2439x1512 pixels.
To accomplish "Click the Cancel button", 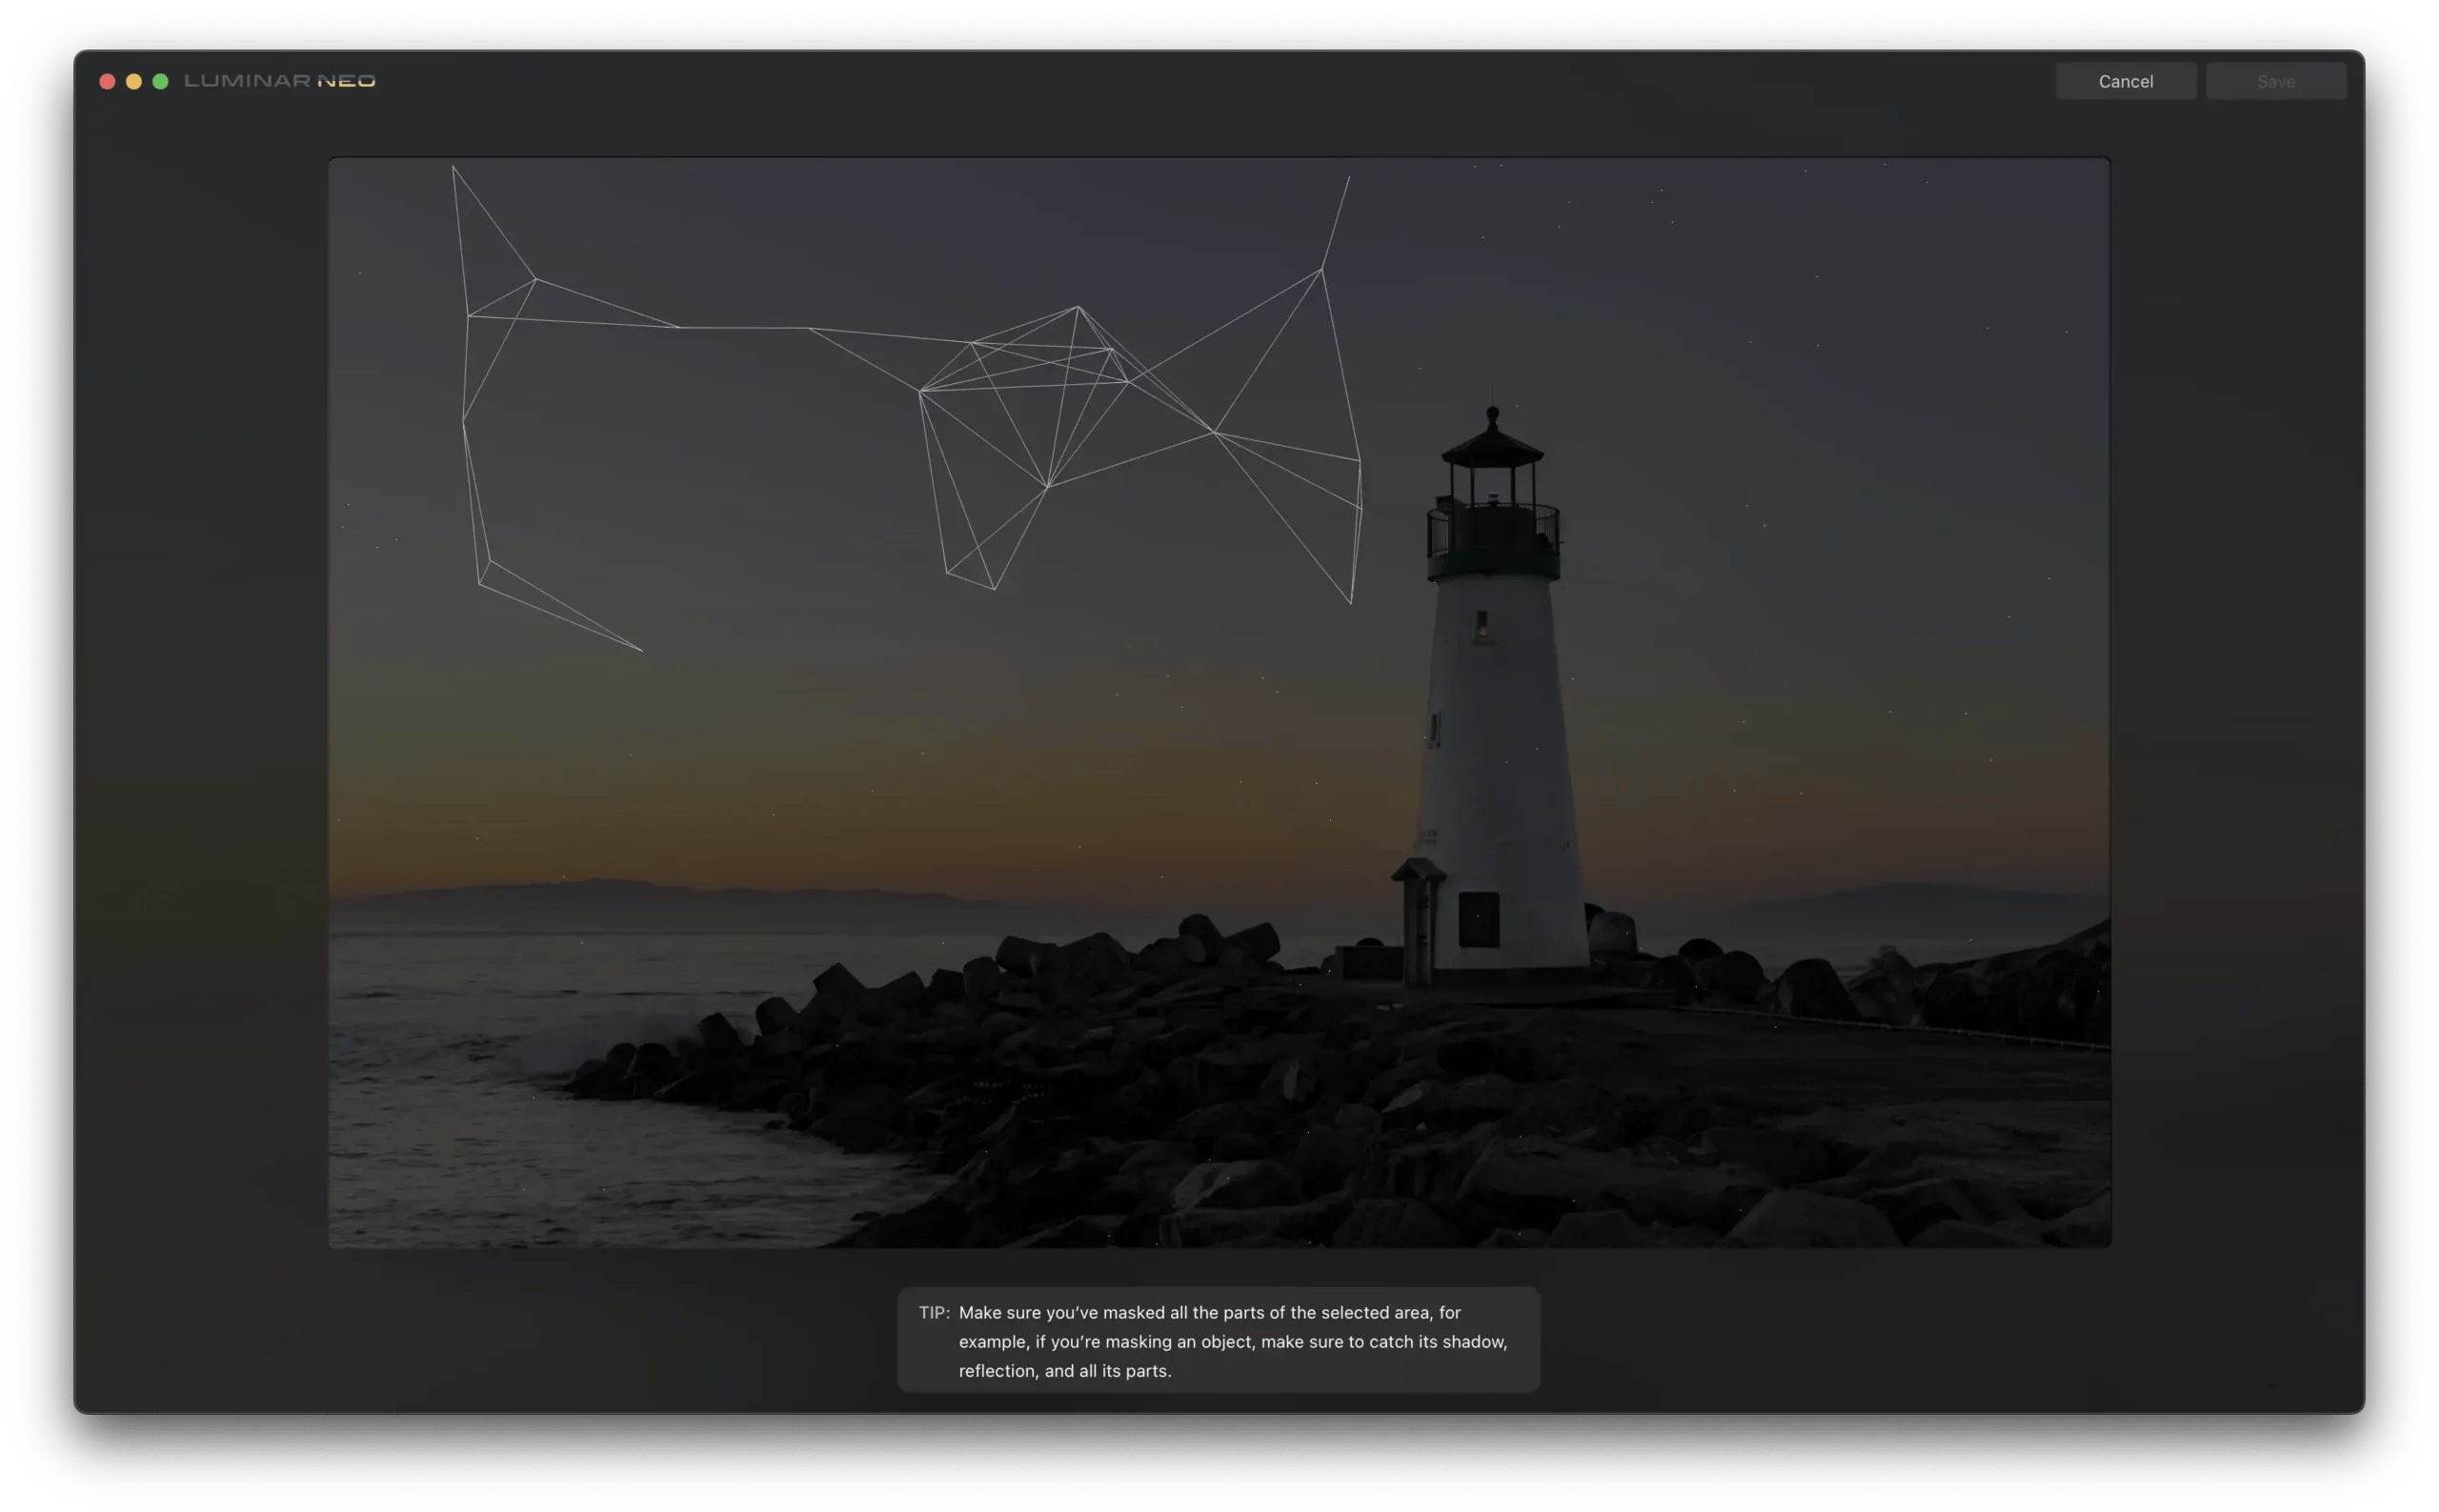I will (x=2125, y=81).
